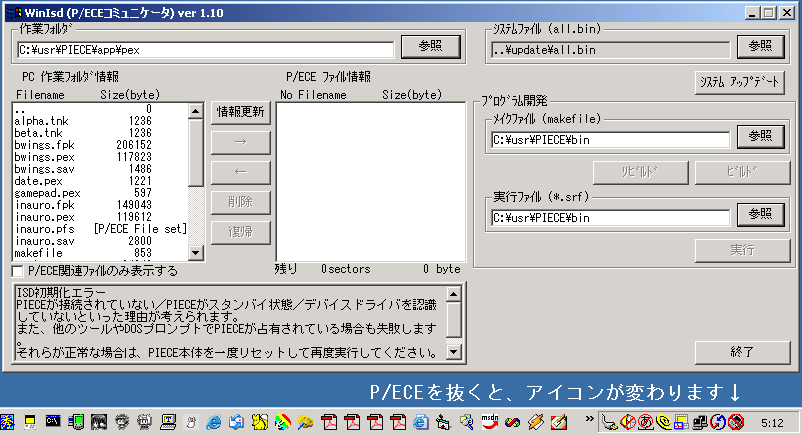The width and height of the screenshot is (802, 435).
Task: Select makefile in the file list
Action: (x=101, y=253)
